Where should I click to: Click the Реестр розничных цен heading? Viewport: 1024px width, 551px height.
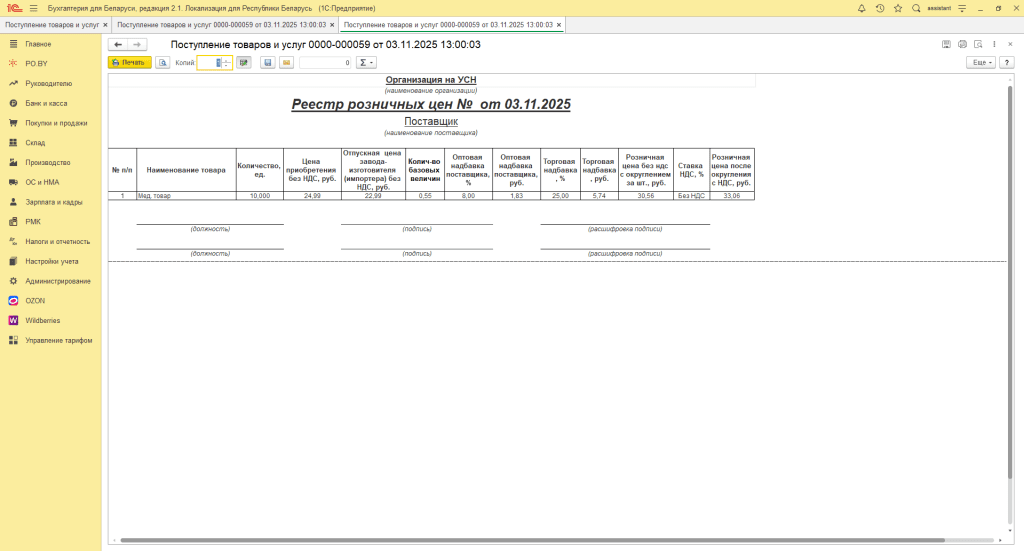(431, 104)
